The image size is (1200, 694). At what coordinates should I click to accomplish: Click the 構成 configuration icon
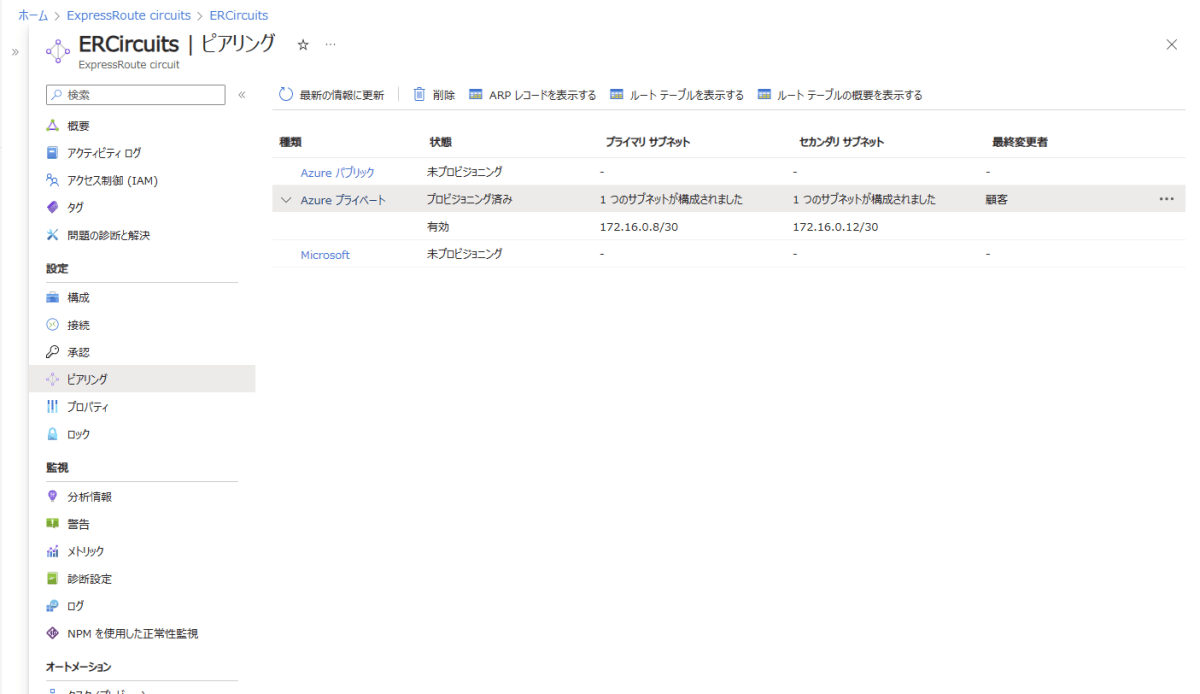point(53,298)
